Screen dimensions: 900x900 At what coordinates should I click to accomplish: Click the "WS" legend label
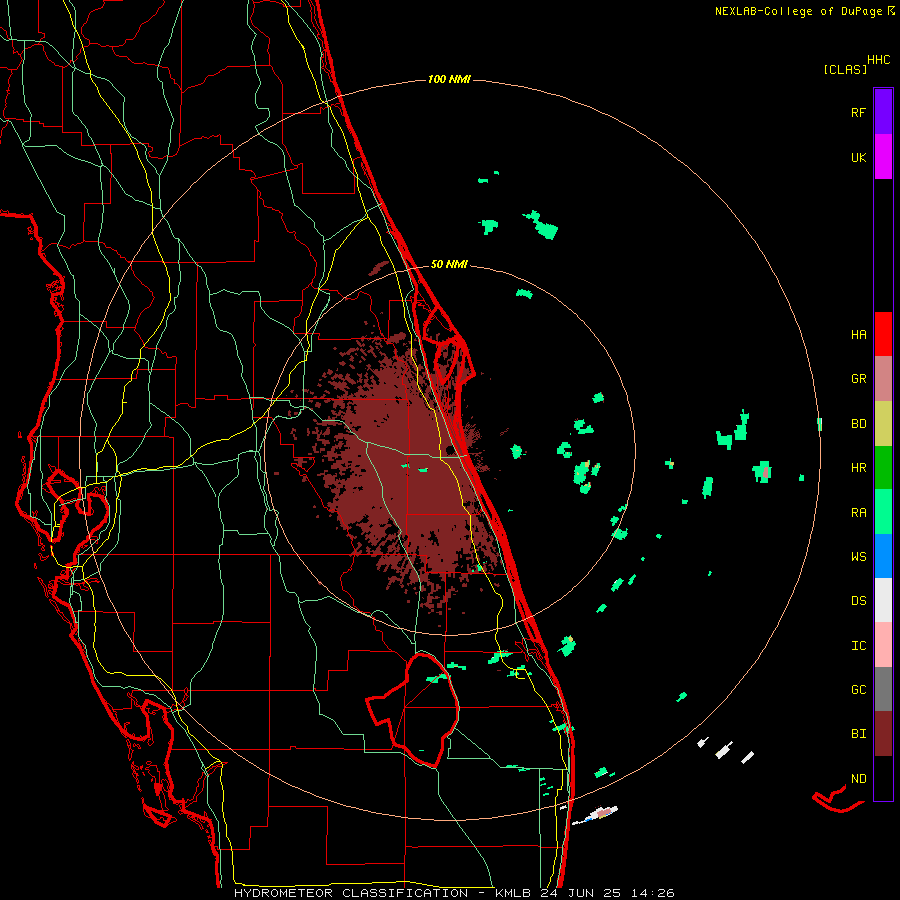tap(858, 557)
